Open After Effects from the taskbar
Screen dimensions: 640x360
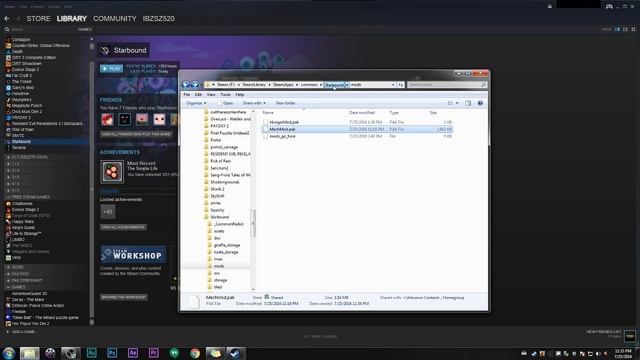click(x=133, y=353)
